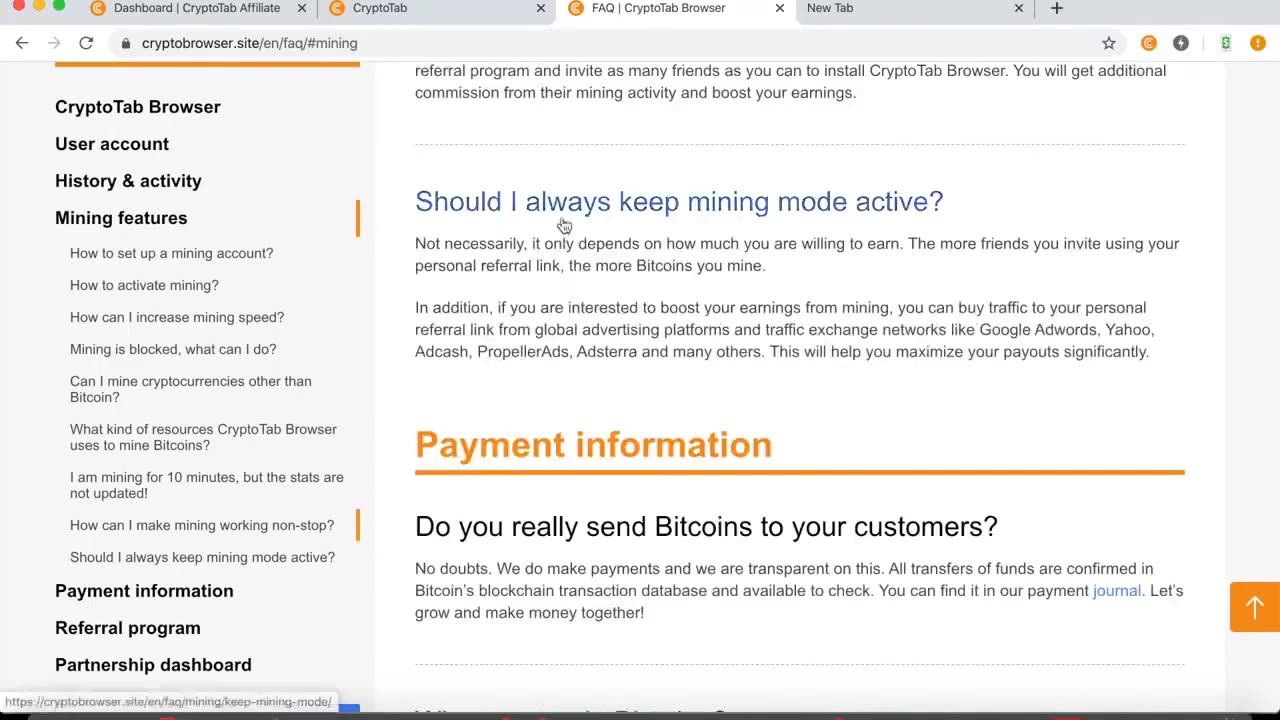Viewport: 1280px width, 720px height.
Task: Click heading 'Should I always keep mining mode active?'
Action: click(x=679, y=202)
